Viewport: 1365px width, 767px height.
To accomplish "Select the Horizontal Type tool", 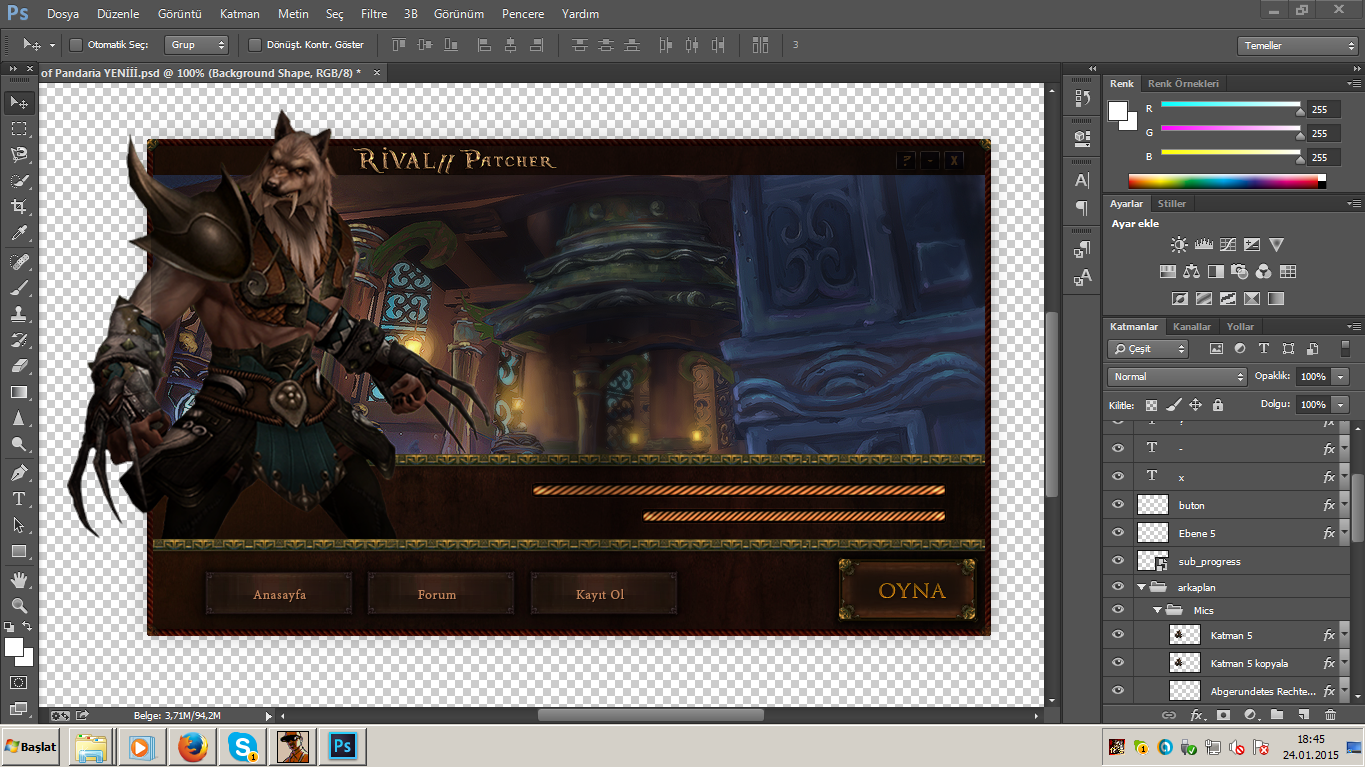I will (19, 498).
